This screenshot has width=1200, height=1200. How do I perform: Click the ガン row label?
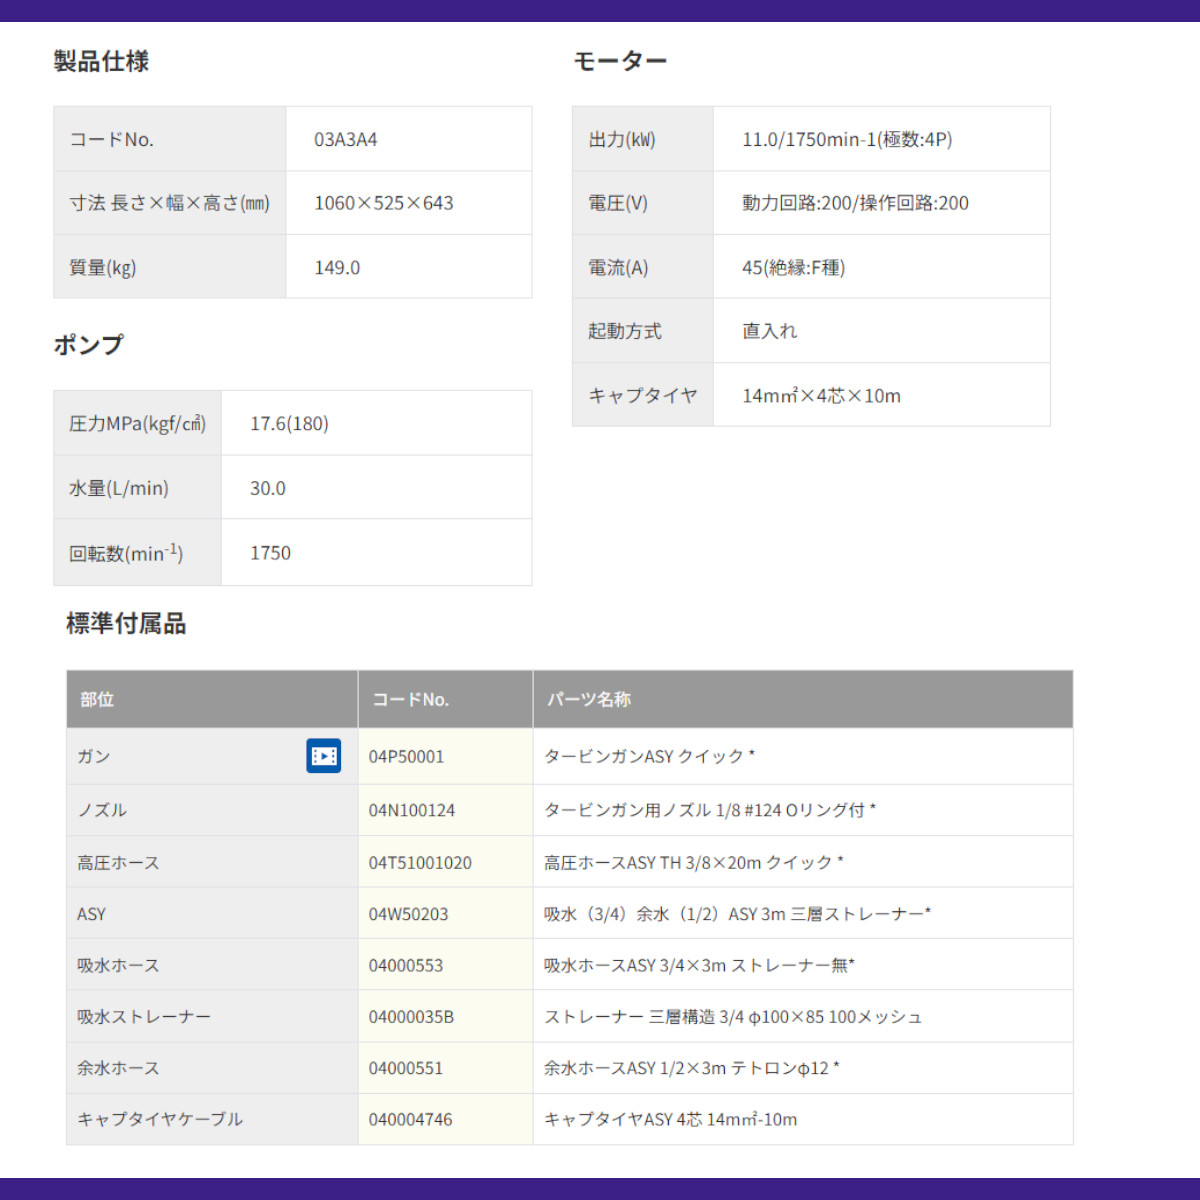coord(94,757)
